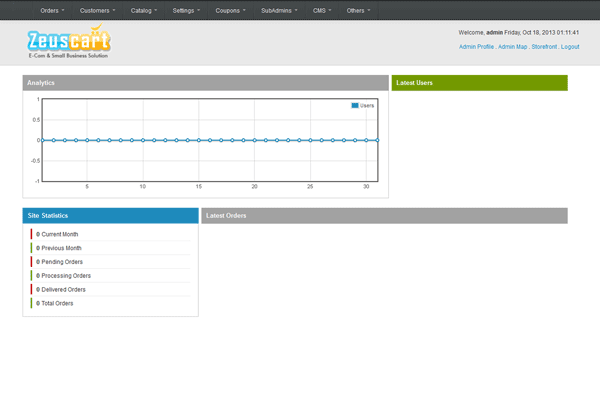600x400 pixels.
Task: Visit the Storefront link
Action: tap(543, 47)
